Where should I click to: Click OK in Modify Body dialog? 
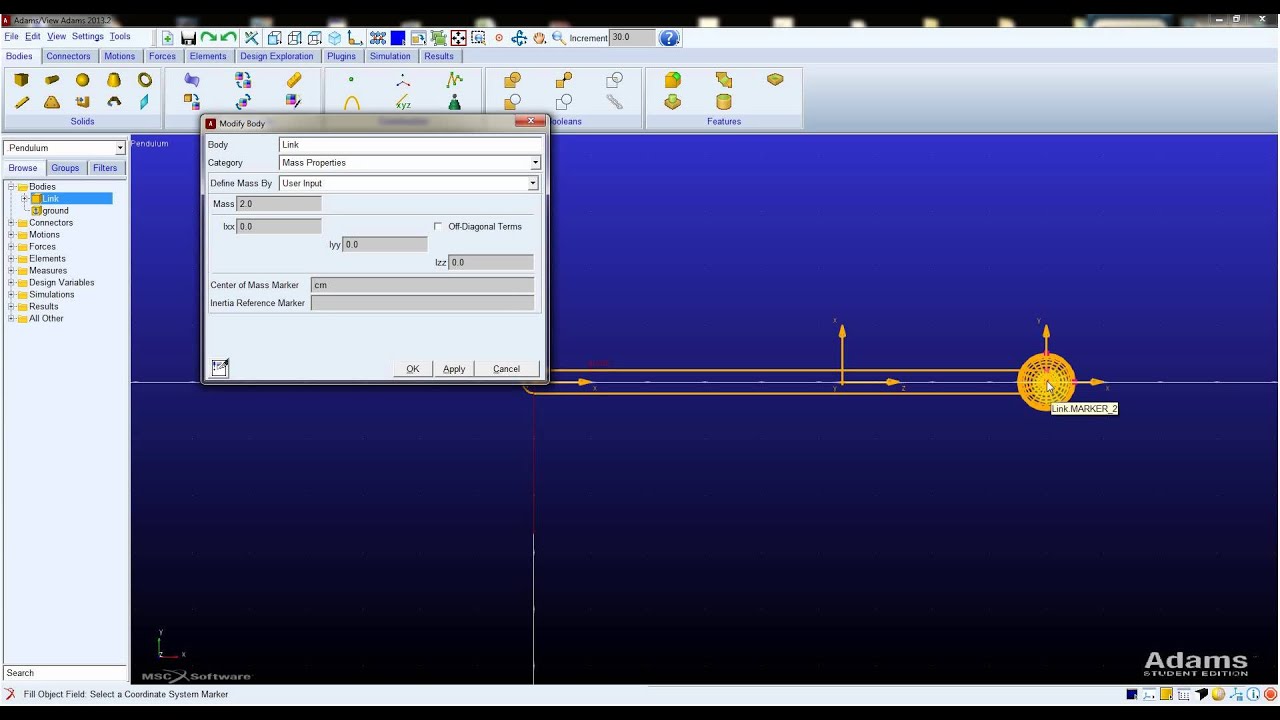click(x=413, y=369)
